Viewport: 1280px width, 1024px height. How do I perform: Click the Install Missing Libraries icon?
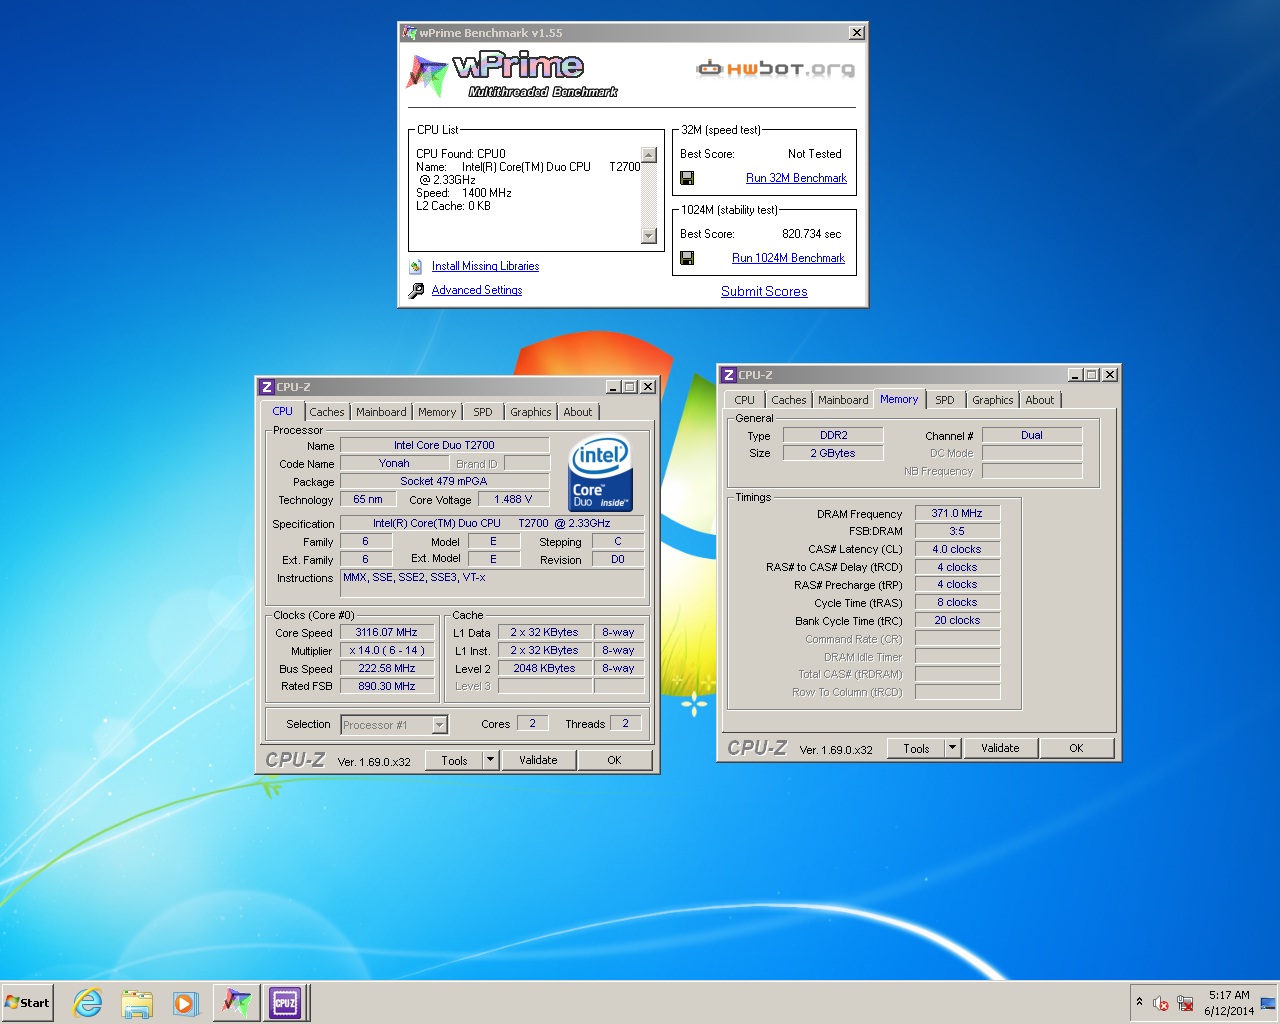(x=416, y=266)
